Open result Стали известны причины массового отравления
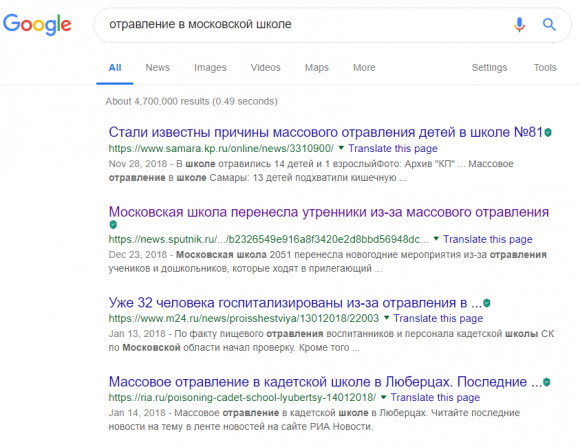This screenshot has height=445, width=580. coord(326,132)
